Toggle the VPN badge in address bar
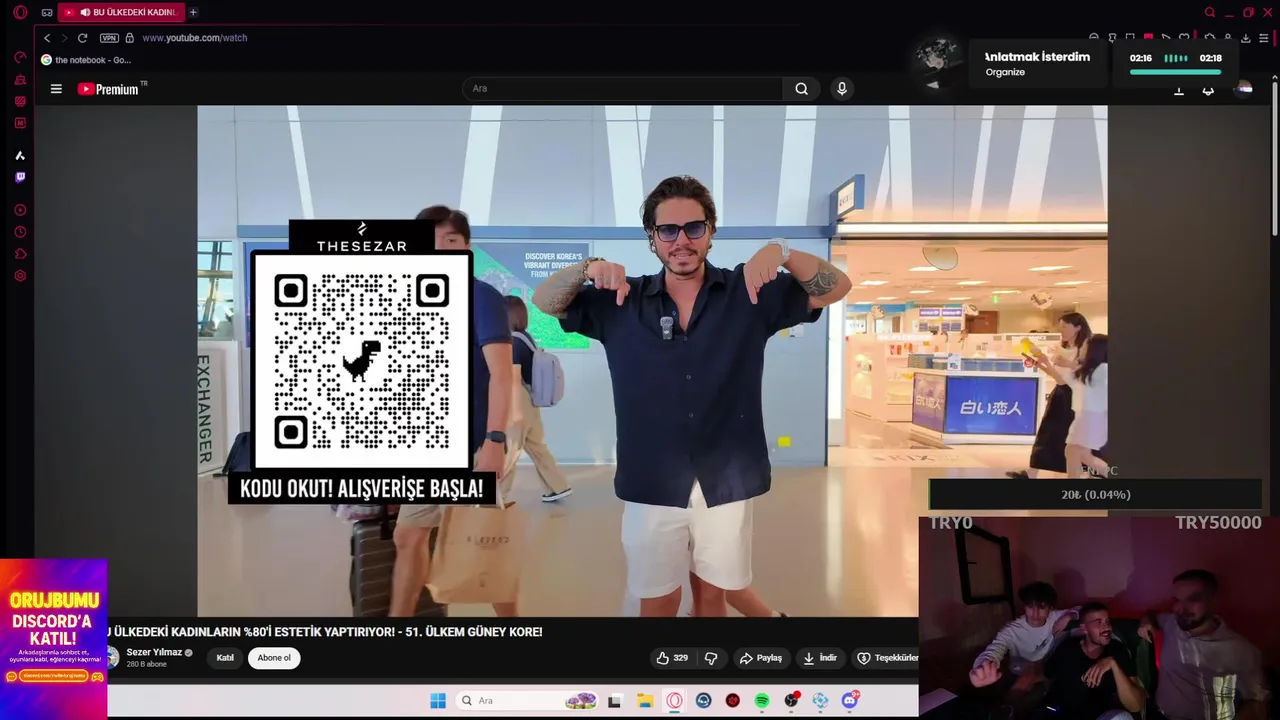The height and width of the screenshot is (720, 1280). coord(109,38)
